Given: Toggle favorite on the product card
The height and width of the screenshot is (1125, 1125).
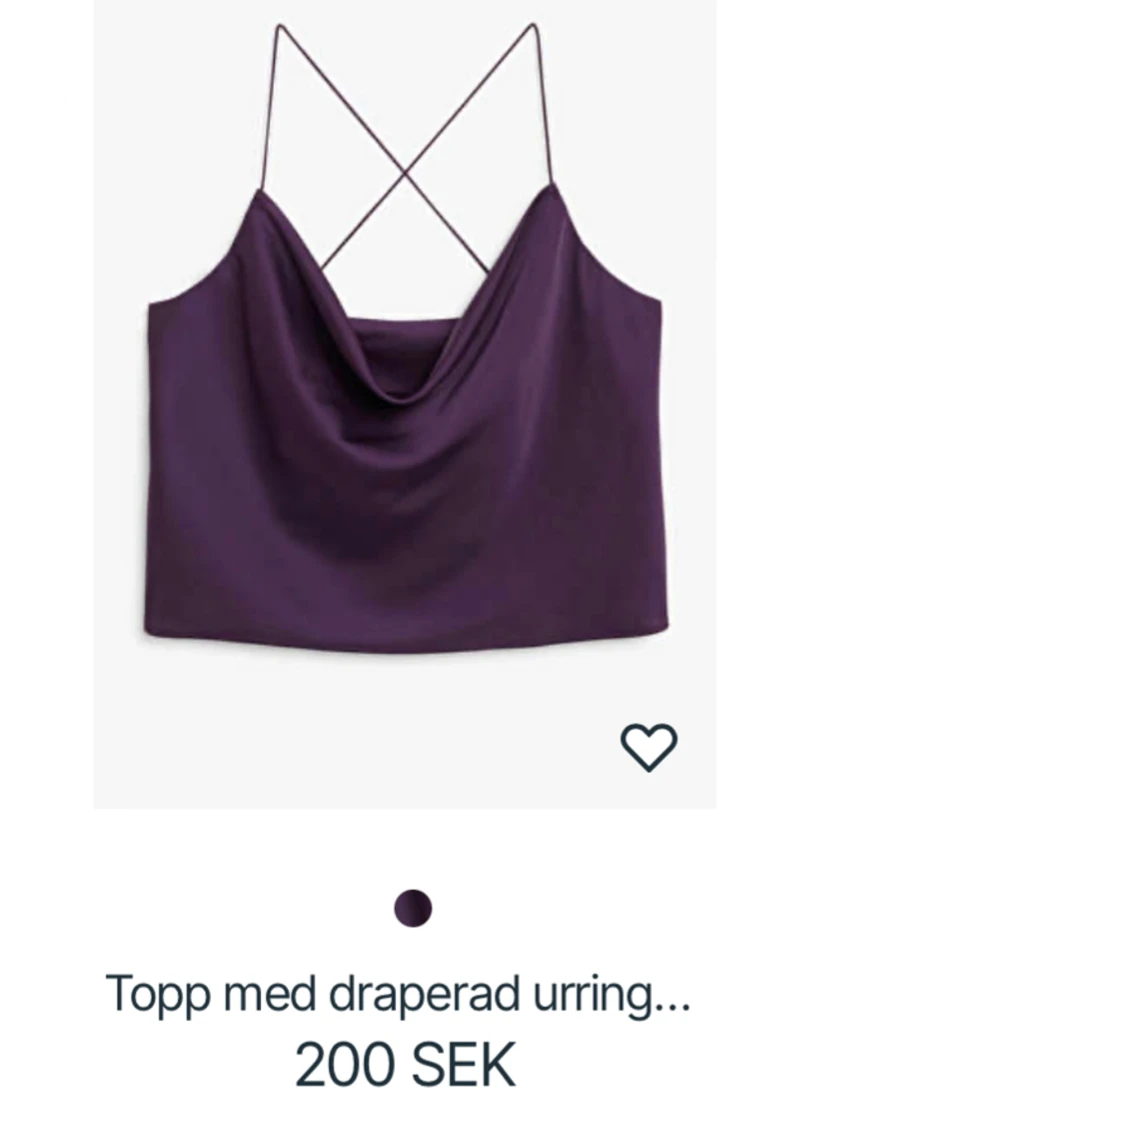Looking at the screenshot, I should [648, 747].
